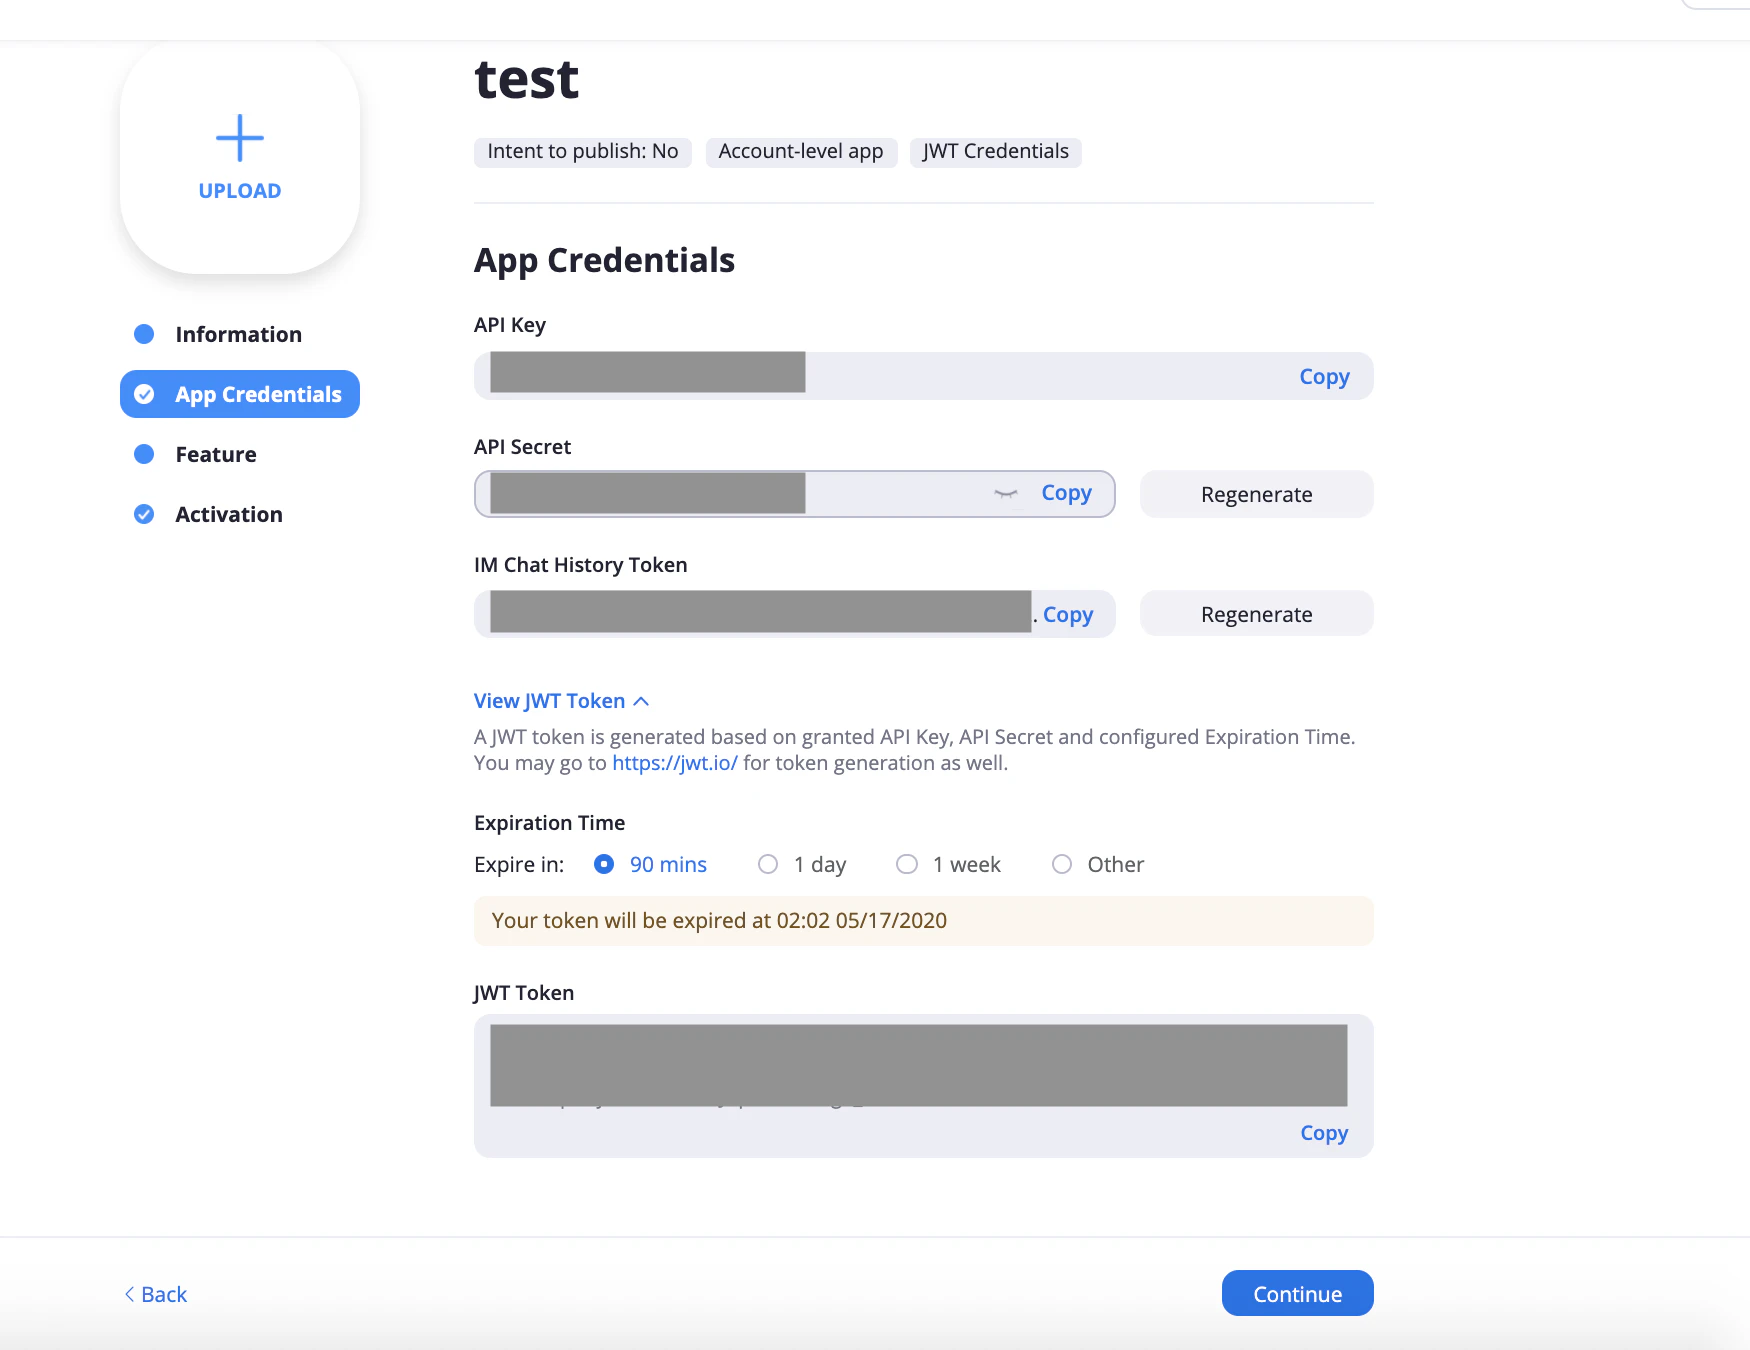Click the API Secret field
Viewport: 1750px width, 1350px height.
pyautogui.click(x=795, y=494)
